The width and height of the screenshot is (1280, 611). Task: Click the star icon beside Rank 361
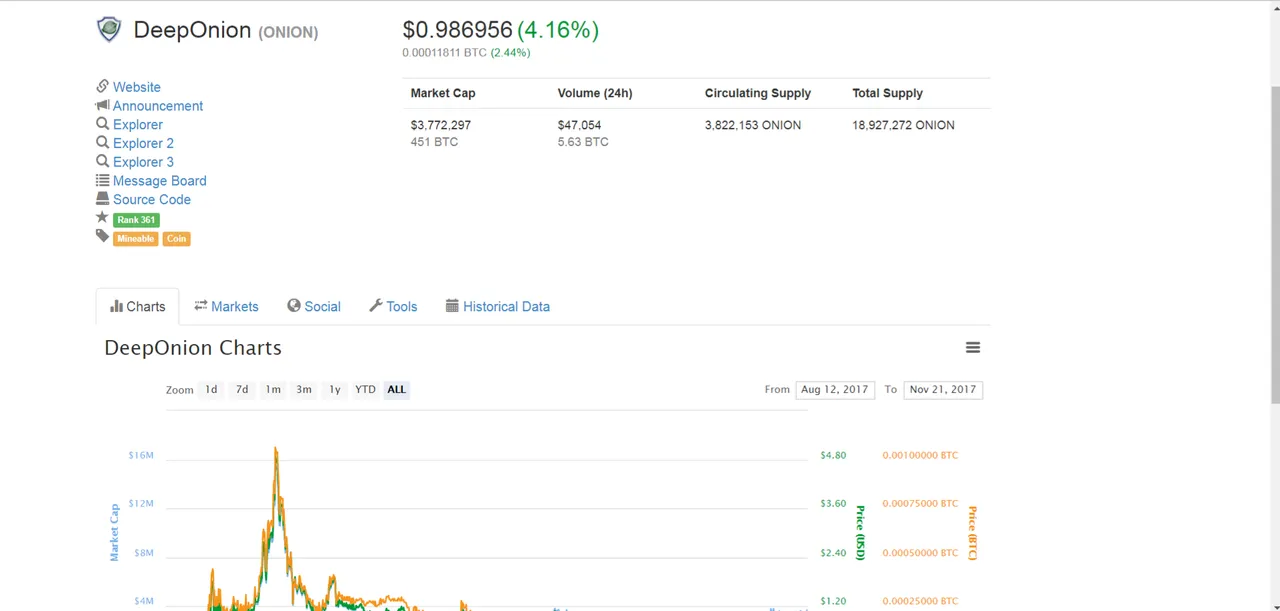[x=102, y=218]
